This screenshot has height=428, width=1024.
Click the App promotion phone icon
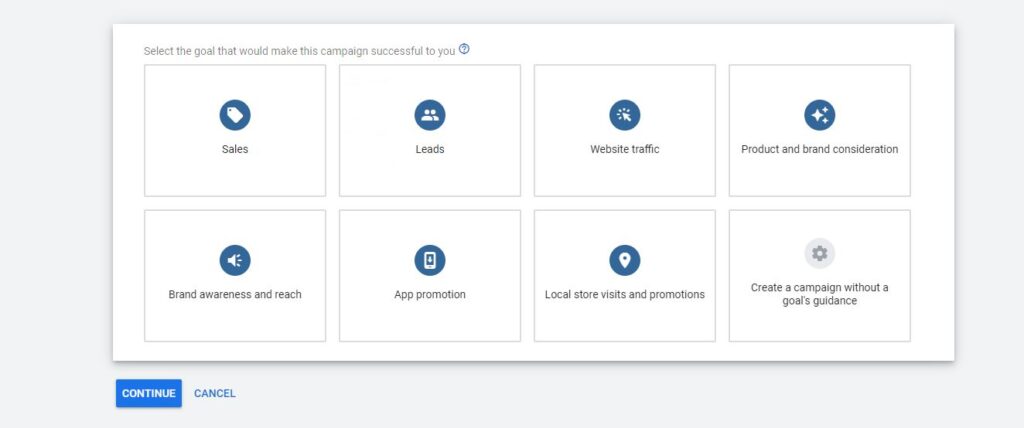click(x=430, y=260)
